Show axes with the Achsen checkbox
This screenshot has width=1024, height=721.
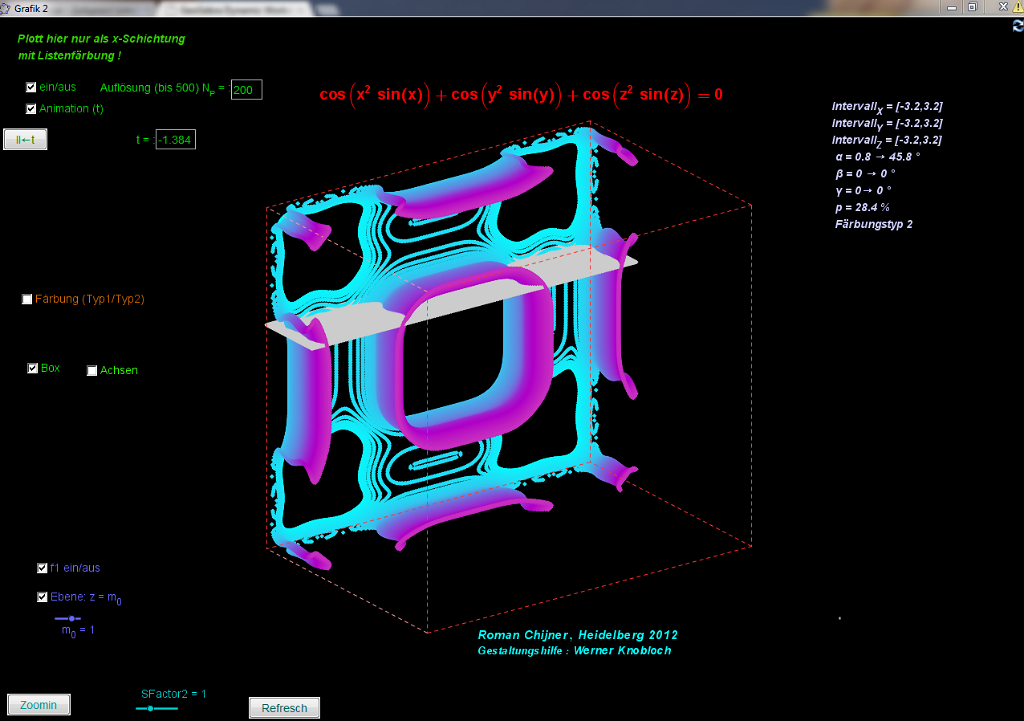(93, 371)
